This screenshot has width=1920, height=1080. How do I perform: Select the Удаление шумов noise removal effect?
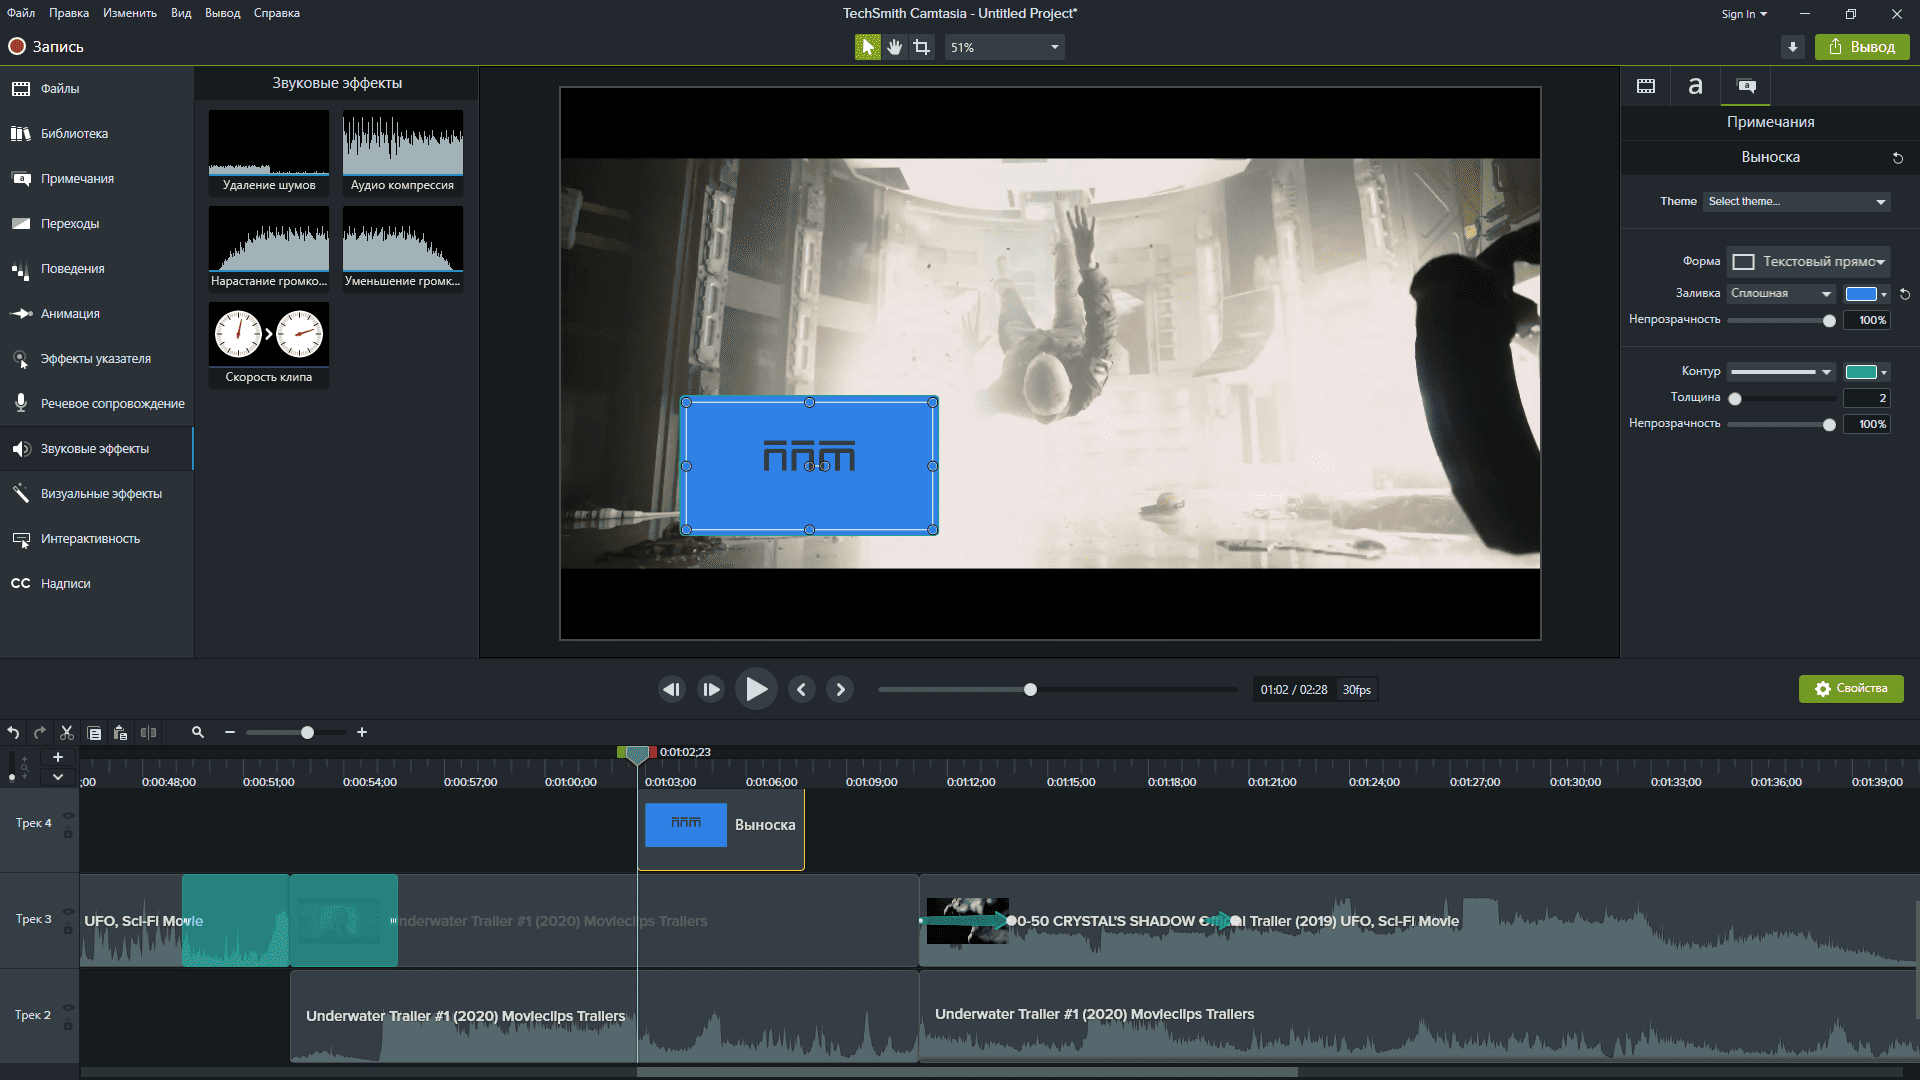(x=269, y=152)
